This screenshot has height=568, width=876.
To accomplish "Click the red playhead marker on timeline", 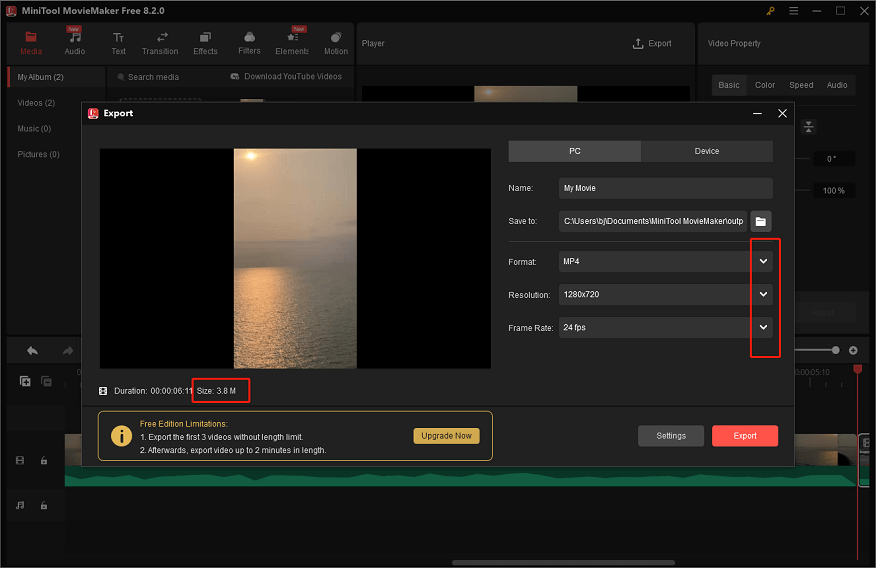I will click(858, 369).
